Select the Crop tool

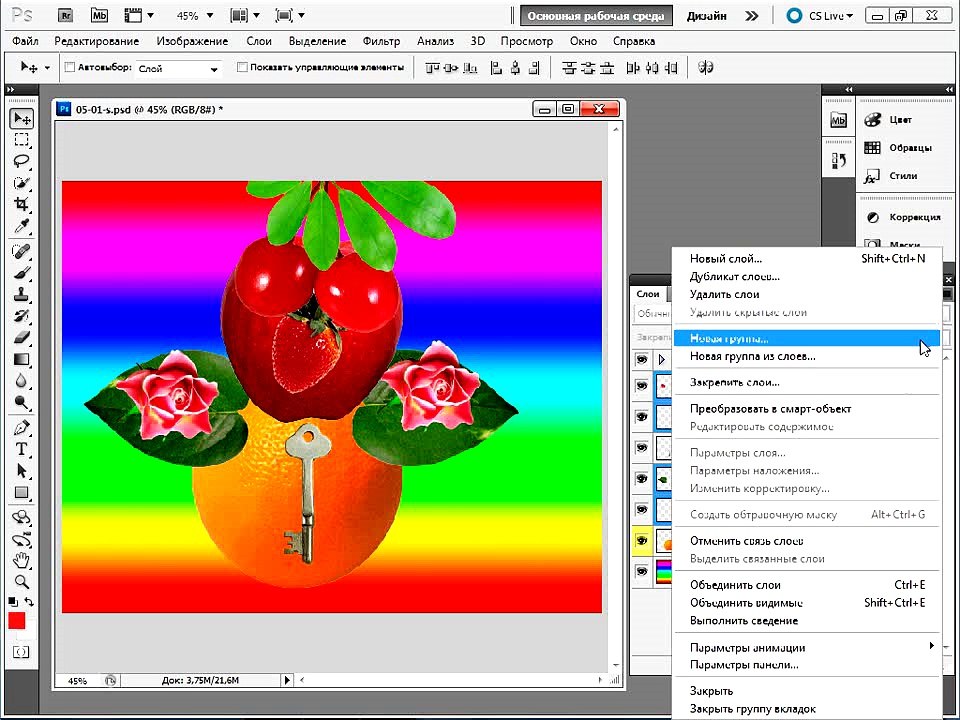[x=21, y=204]
